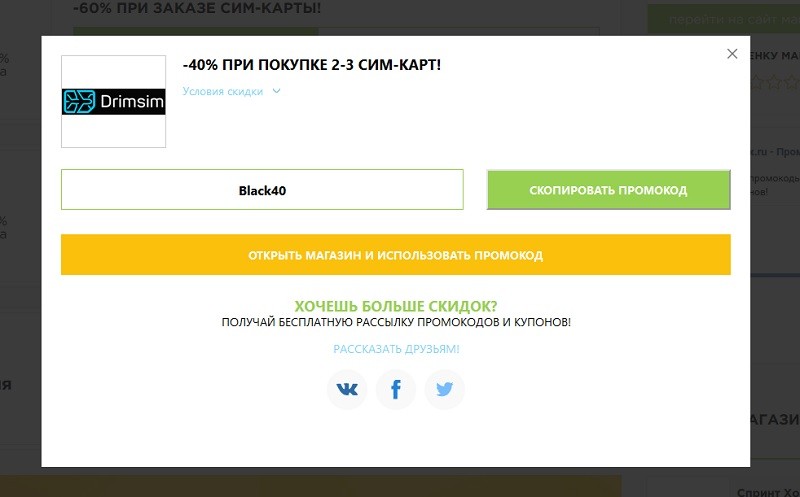Image resolution: width=800 pixels, height=497 pixels.
Task: Click the Black40 promo code field
Action: tap(262, 189)
